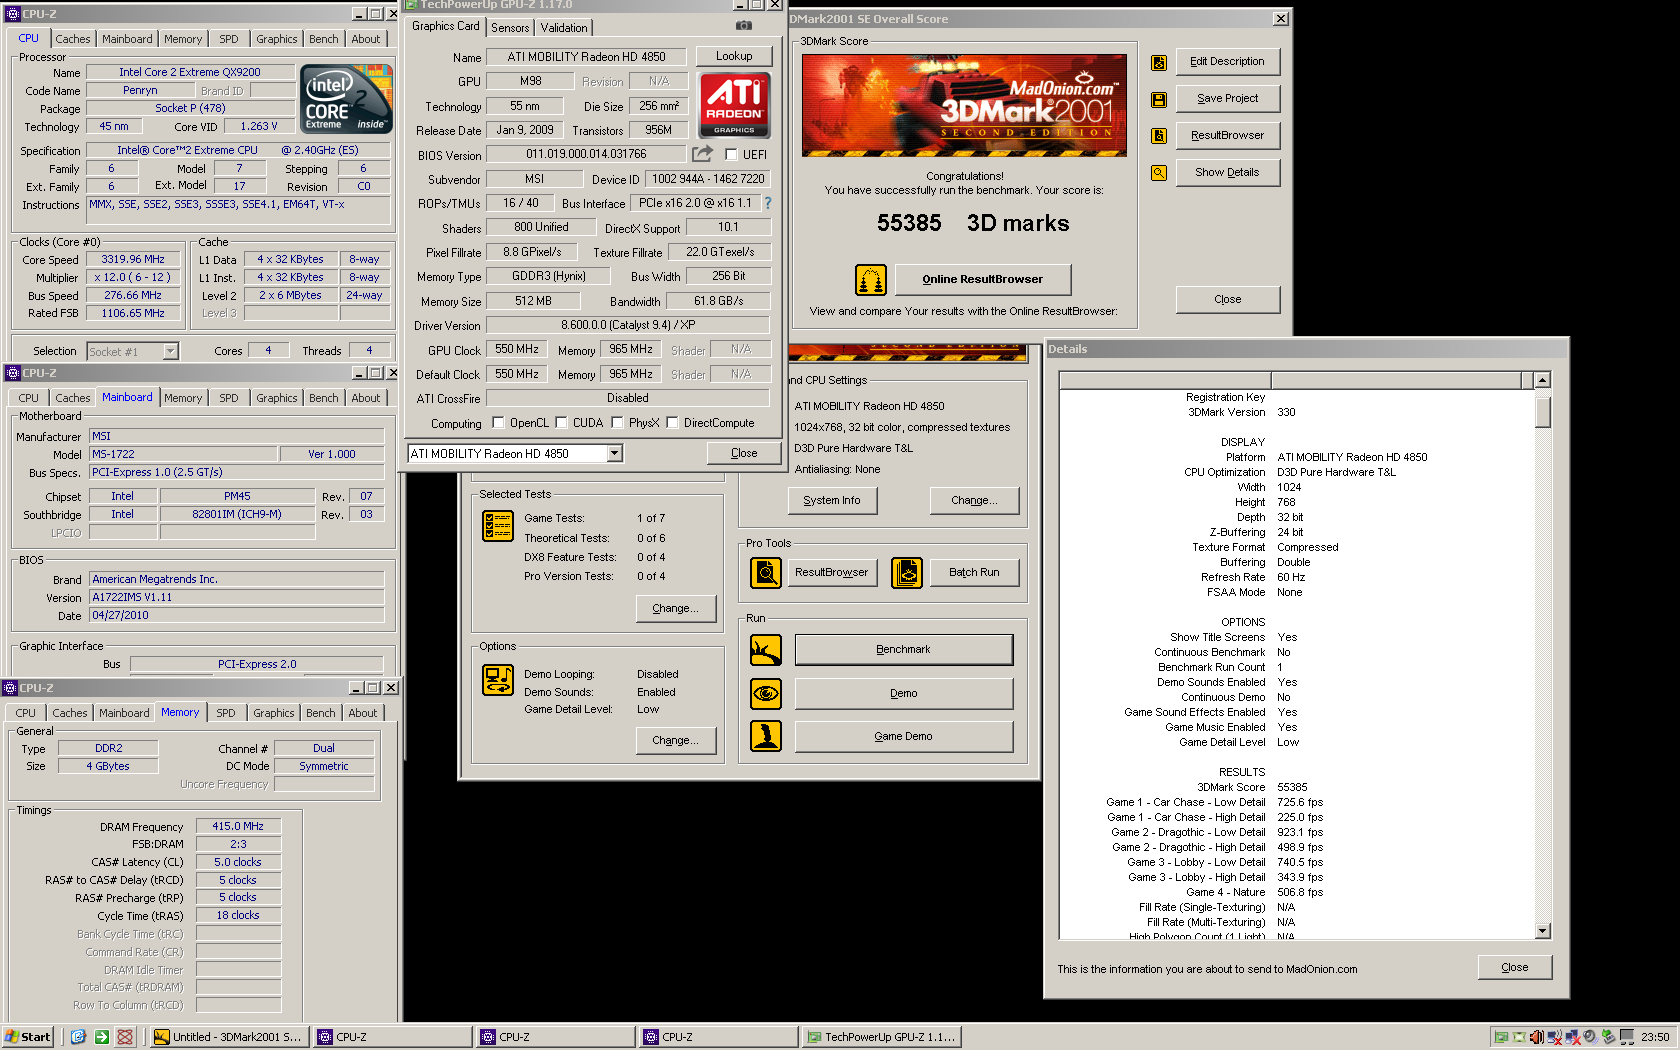
Task: Click the Benchmark run icon
Action: (x=766, y=650)
